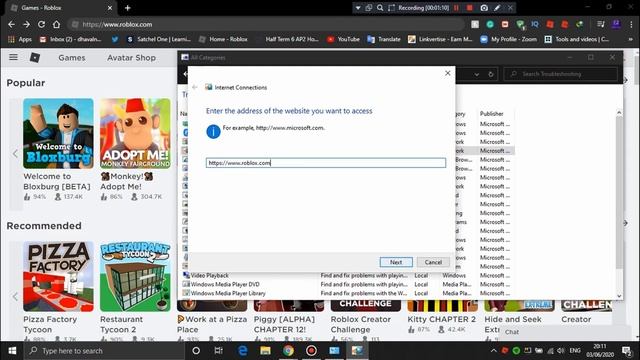This screenshot has height=360, width=640.
Task: Open Adopt Me game thumbnail
Action: tap(135, 133)
